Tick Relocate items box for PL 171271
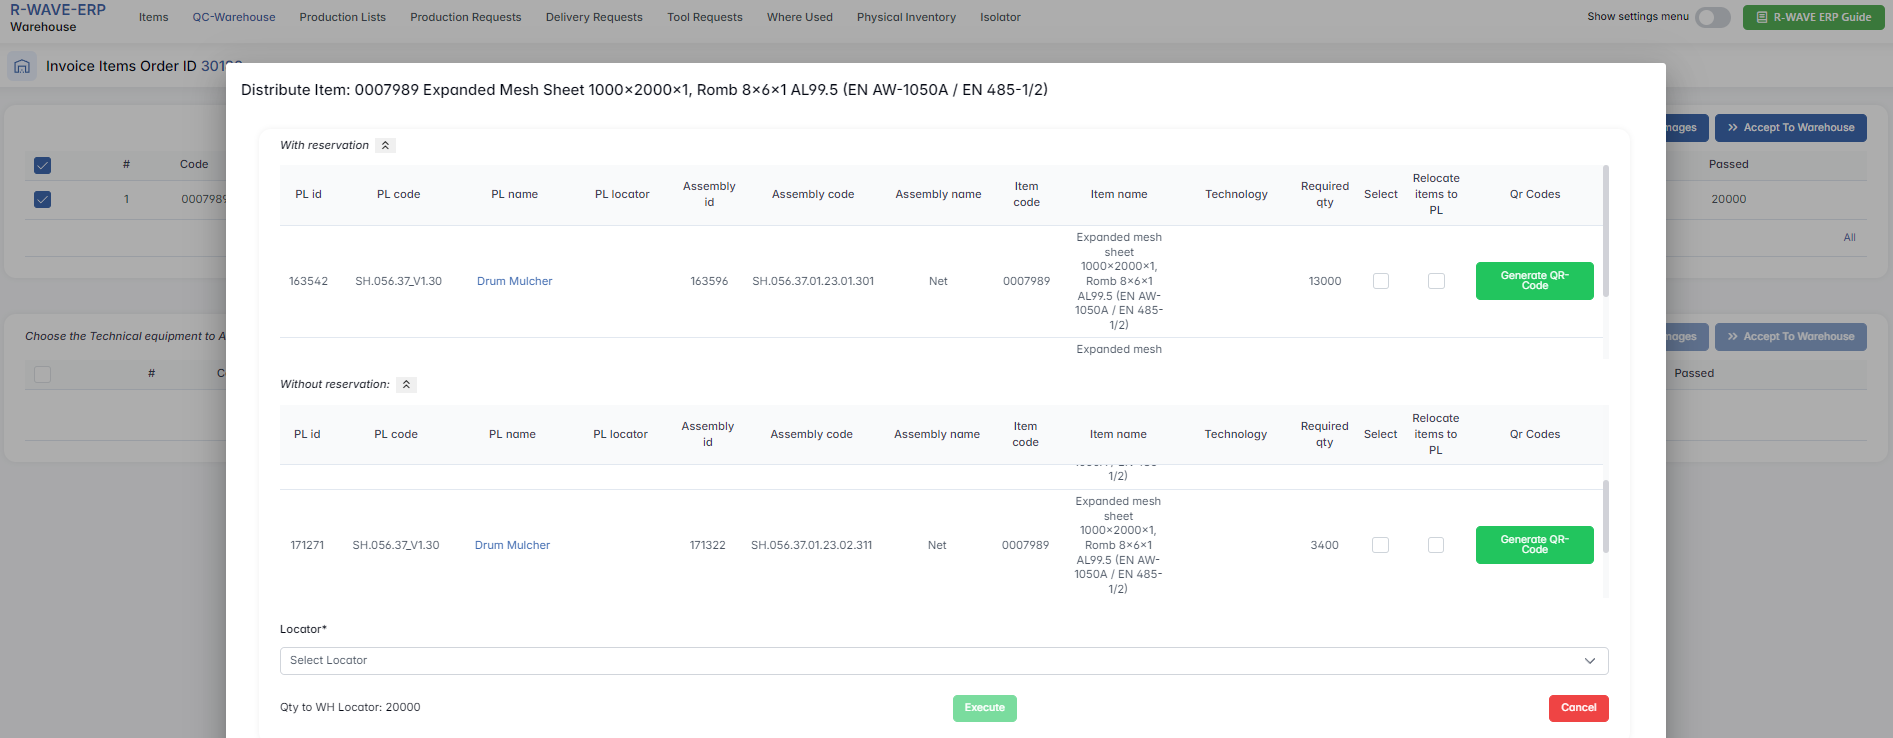1893x738 pixels. pos(1436,546)
